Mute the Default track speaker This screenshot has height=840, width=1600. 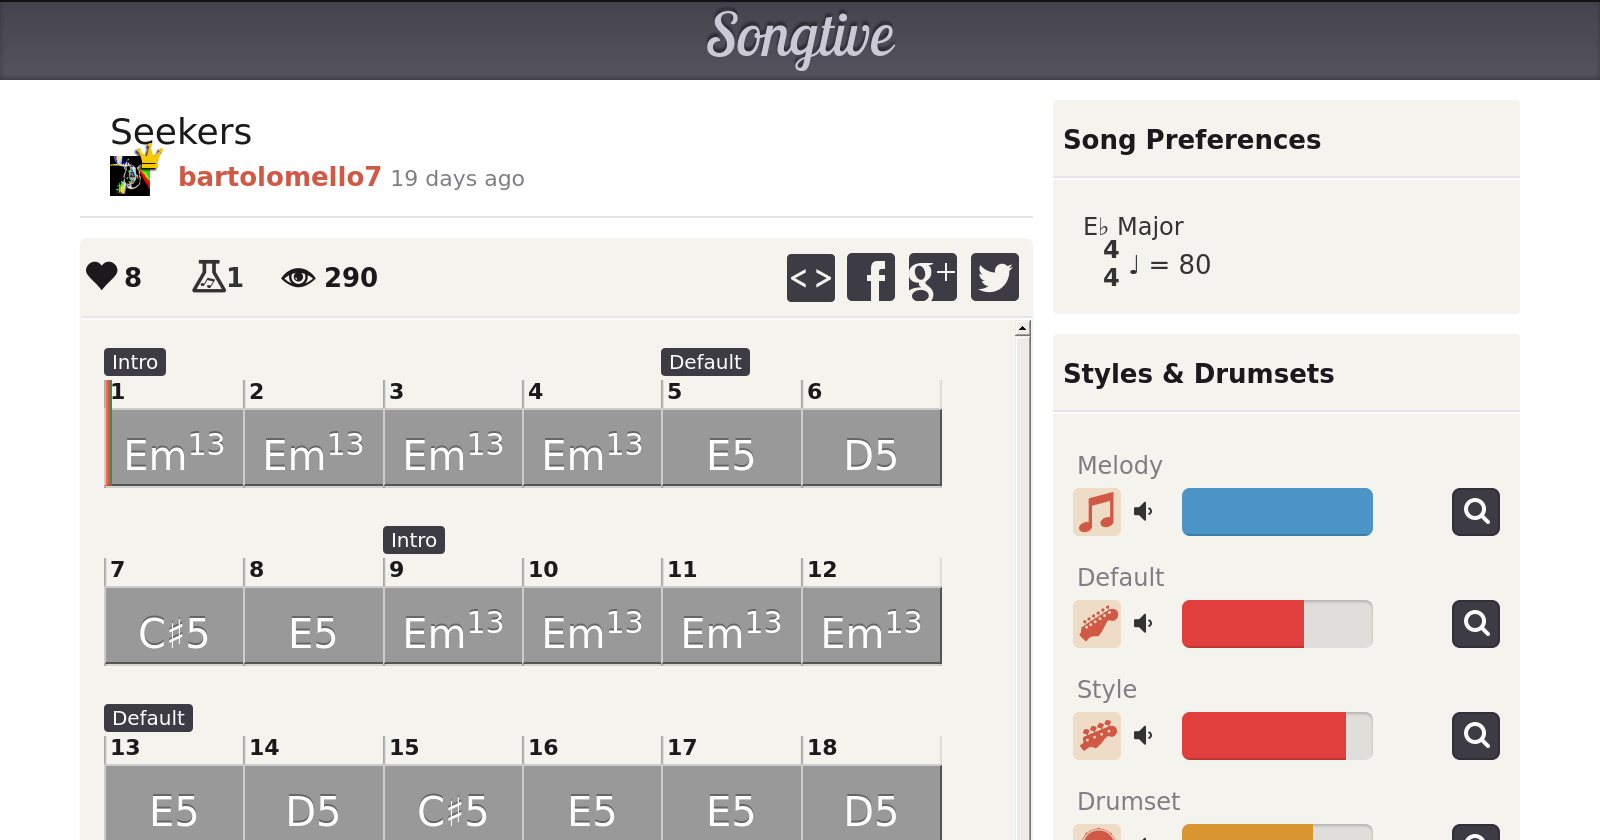click(x=1143, y=624)
